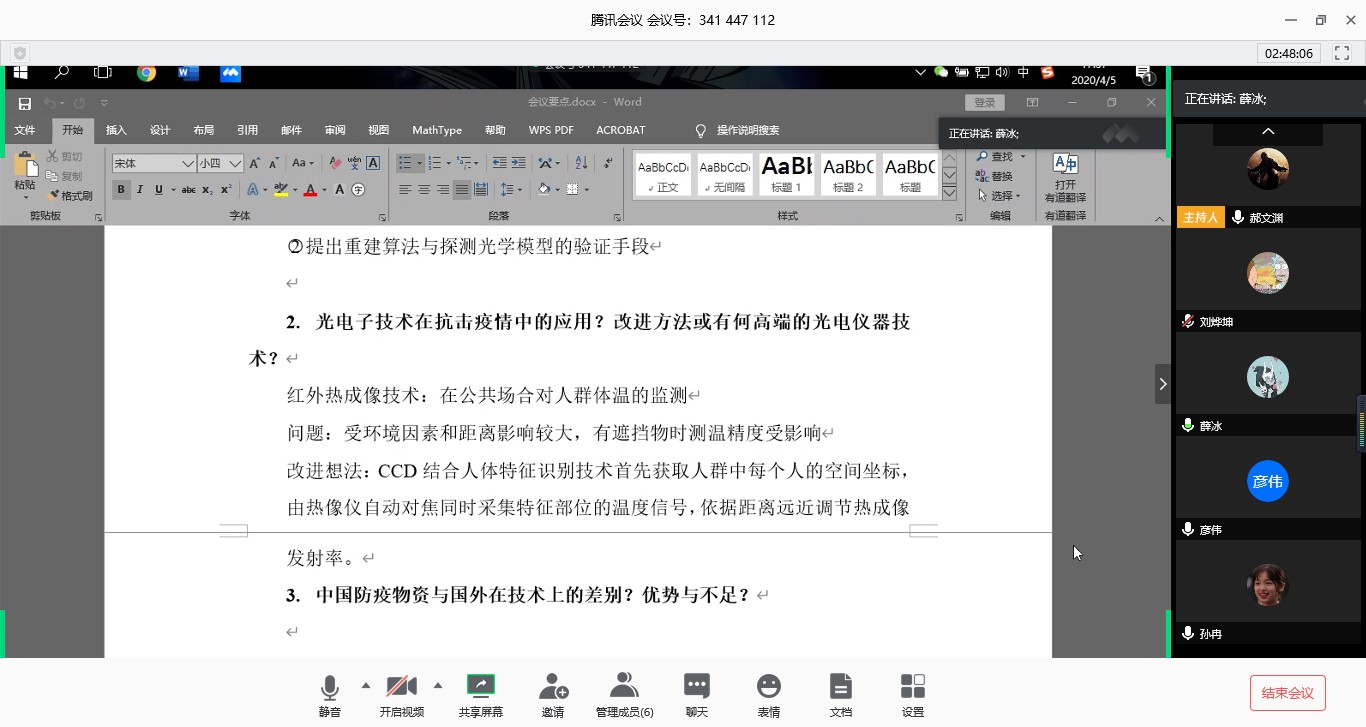Switch to the 插入 ribbon tab
Viewport: 1366px width, 727px height.
(116, 130)
